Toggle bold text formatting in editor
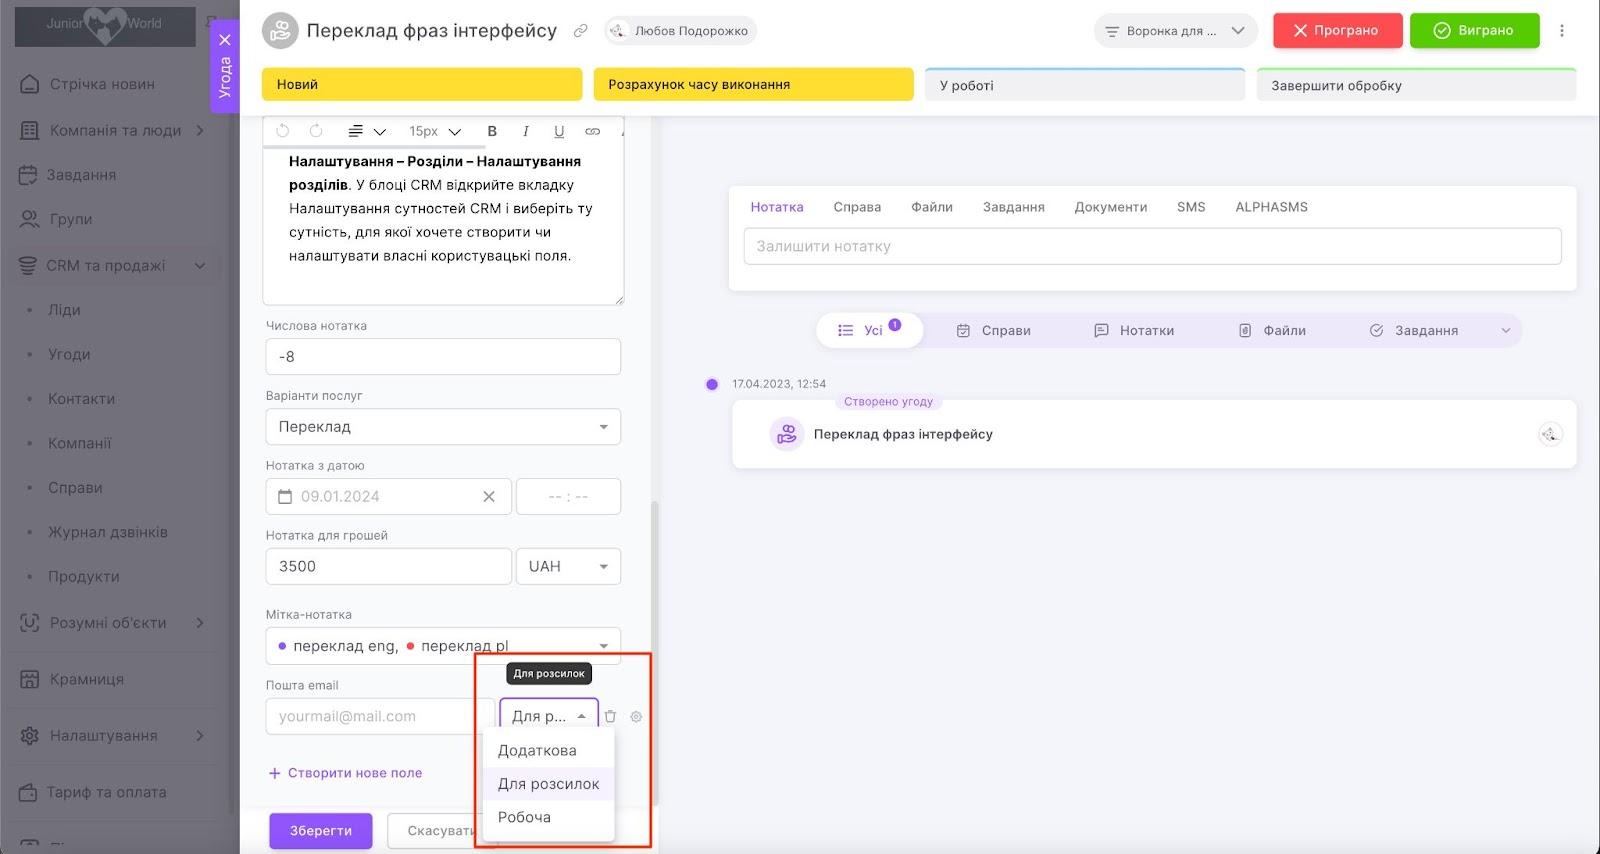 pos(492,131)
